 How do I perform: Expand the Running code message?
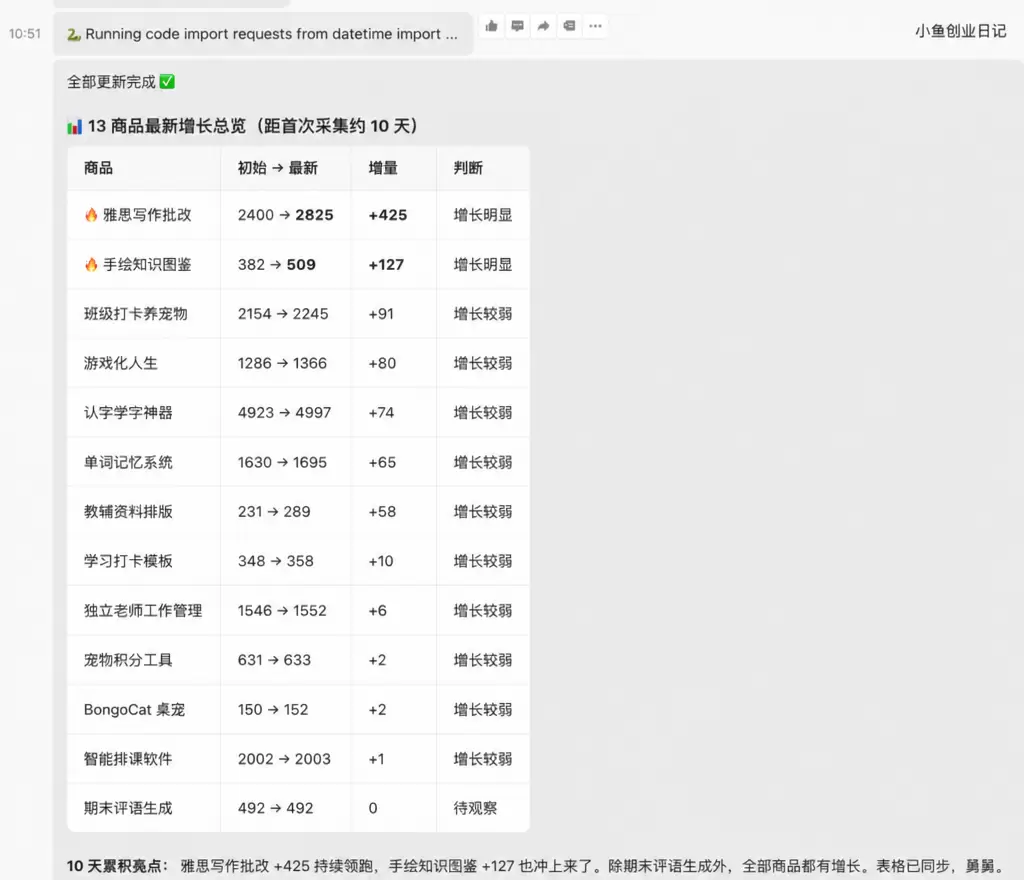(x=263, y=34)
